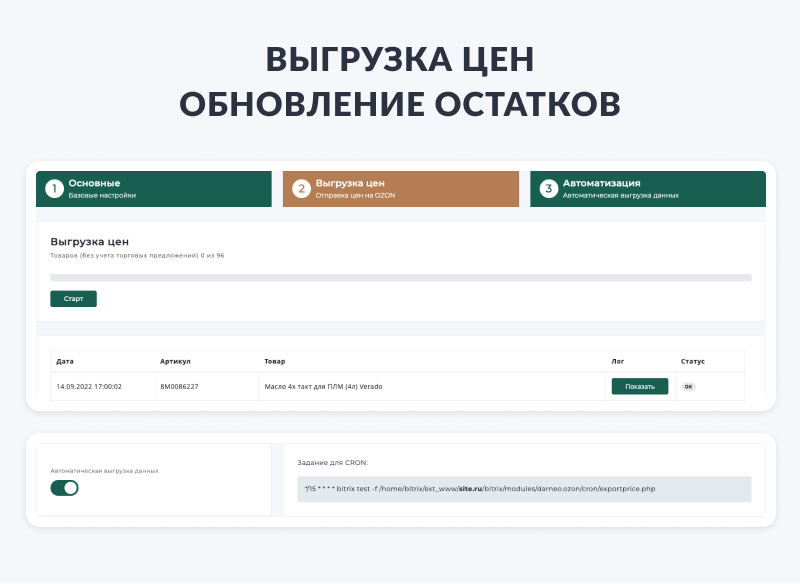Click the Лог column header
Image resolution: width=800 pixels, height=584 pixels.
[x=617, y=361]
